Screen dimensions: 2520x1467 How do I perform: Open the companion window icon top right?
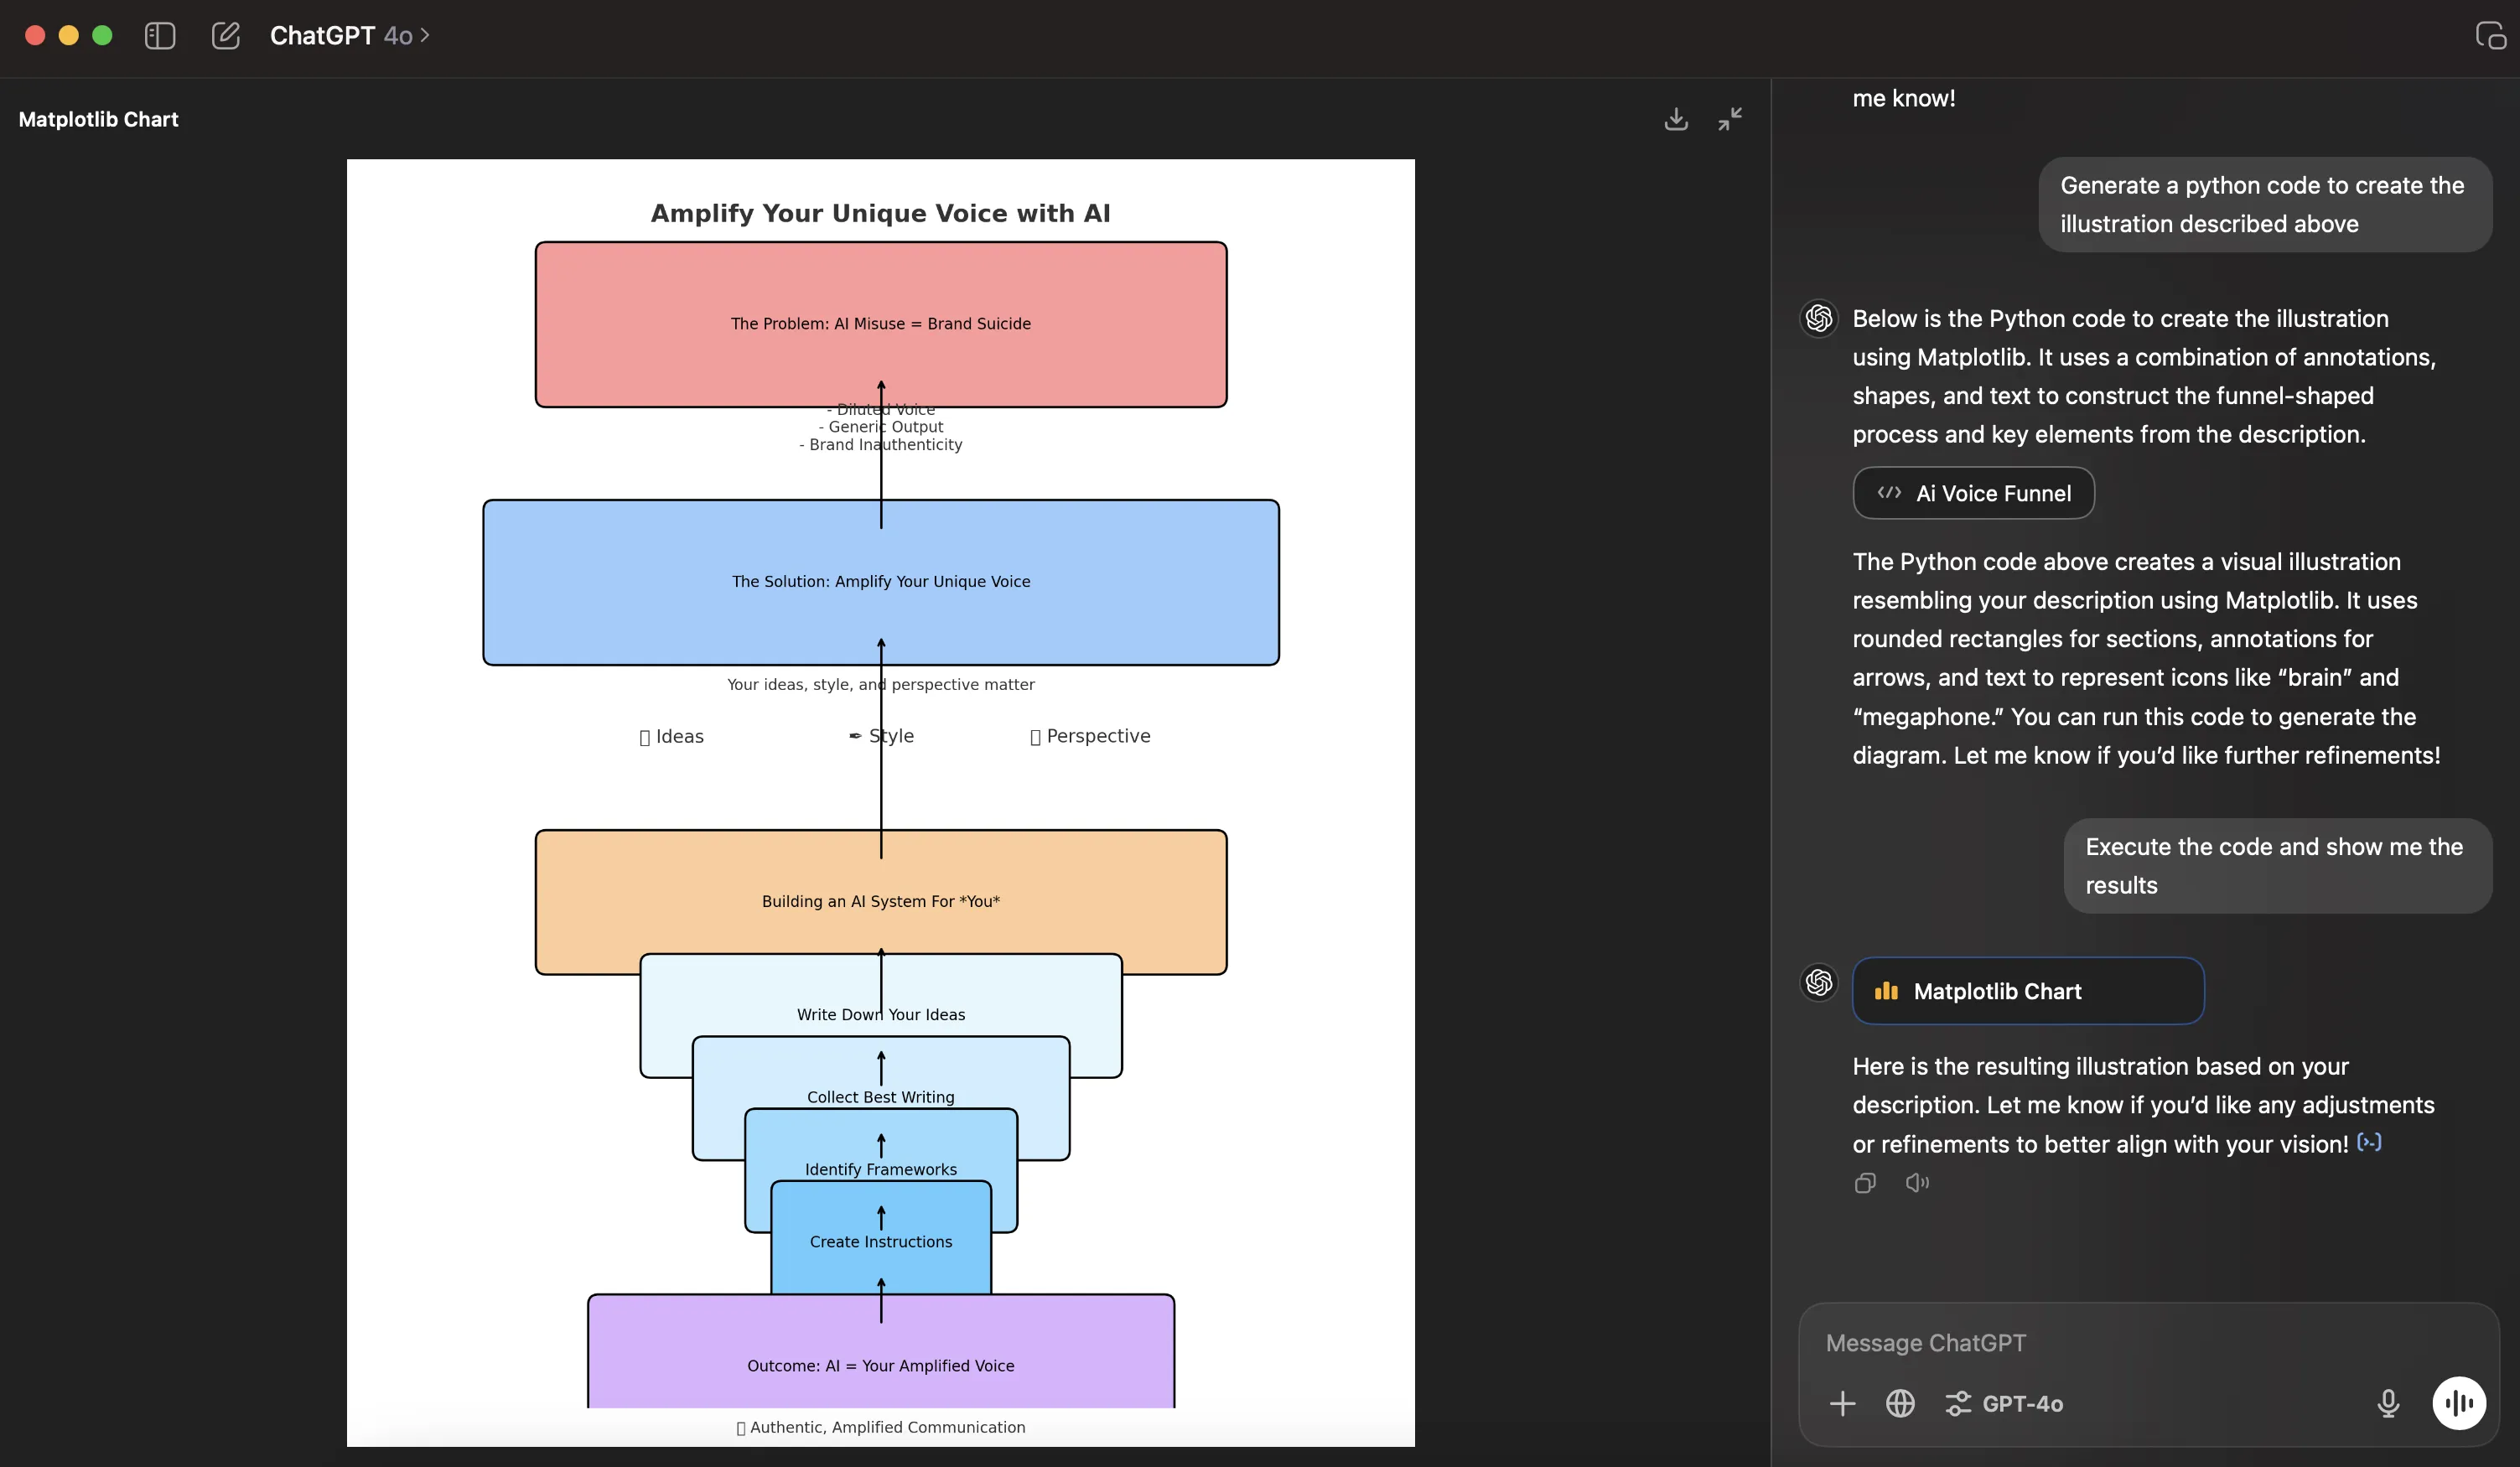coord(2490,36)
